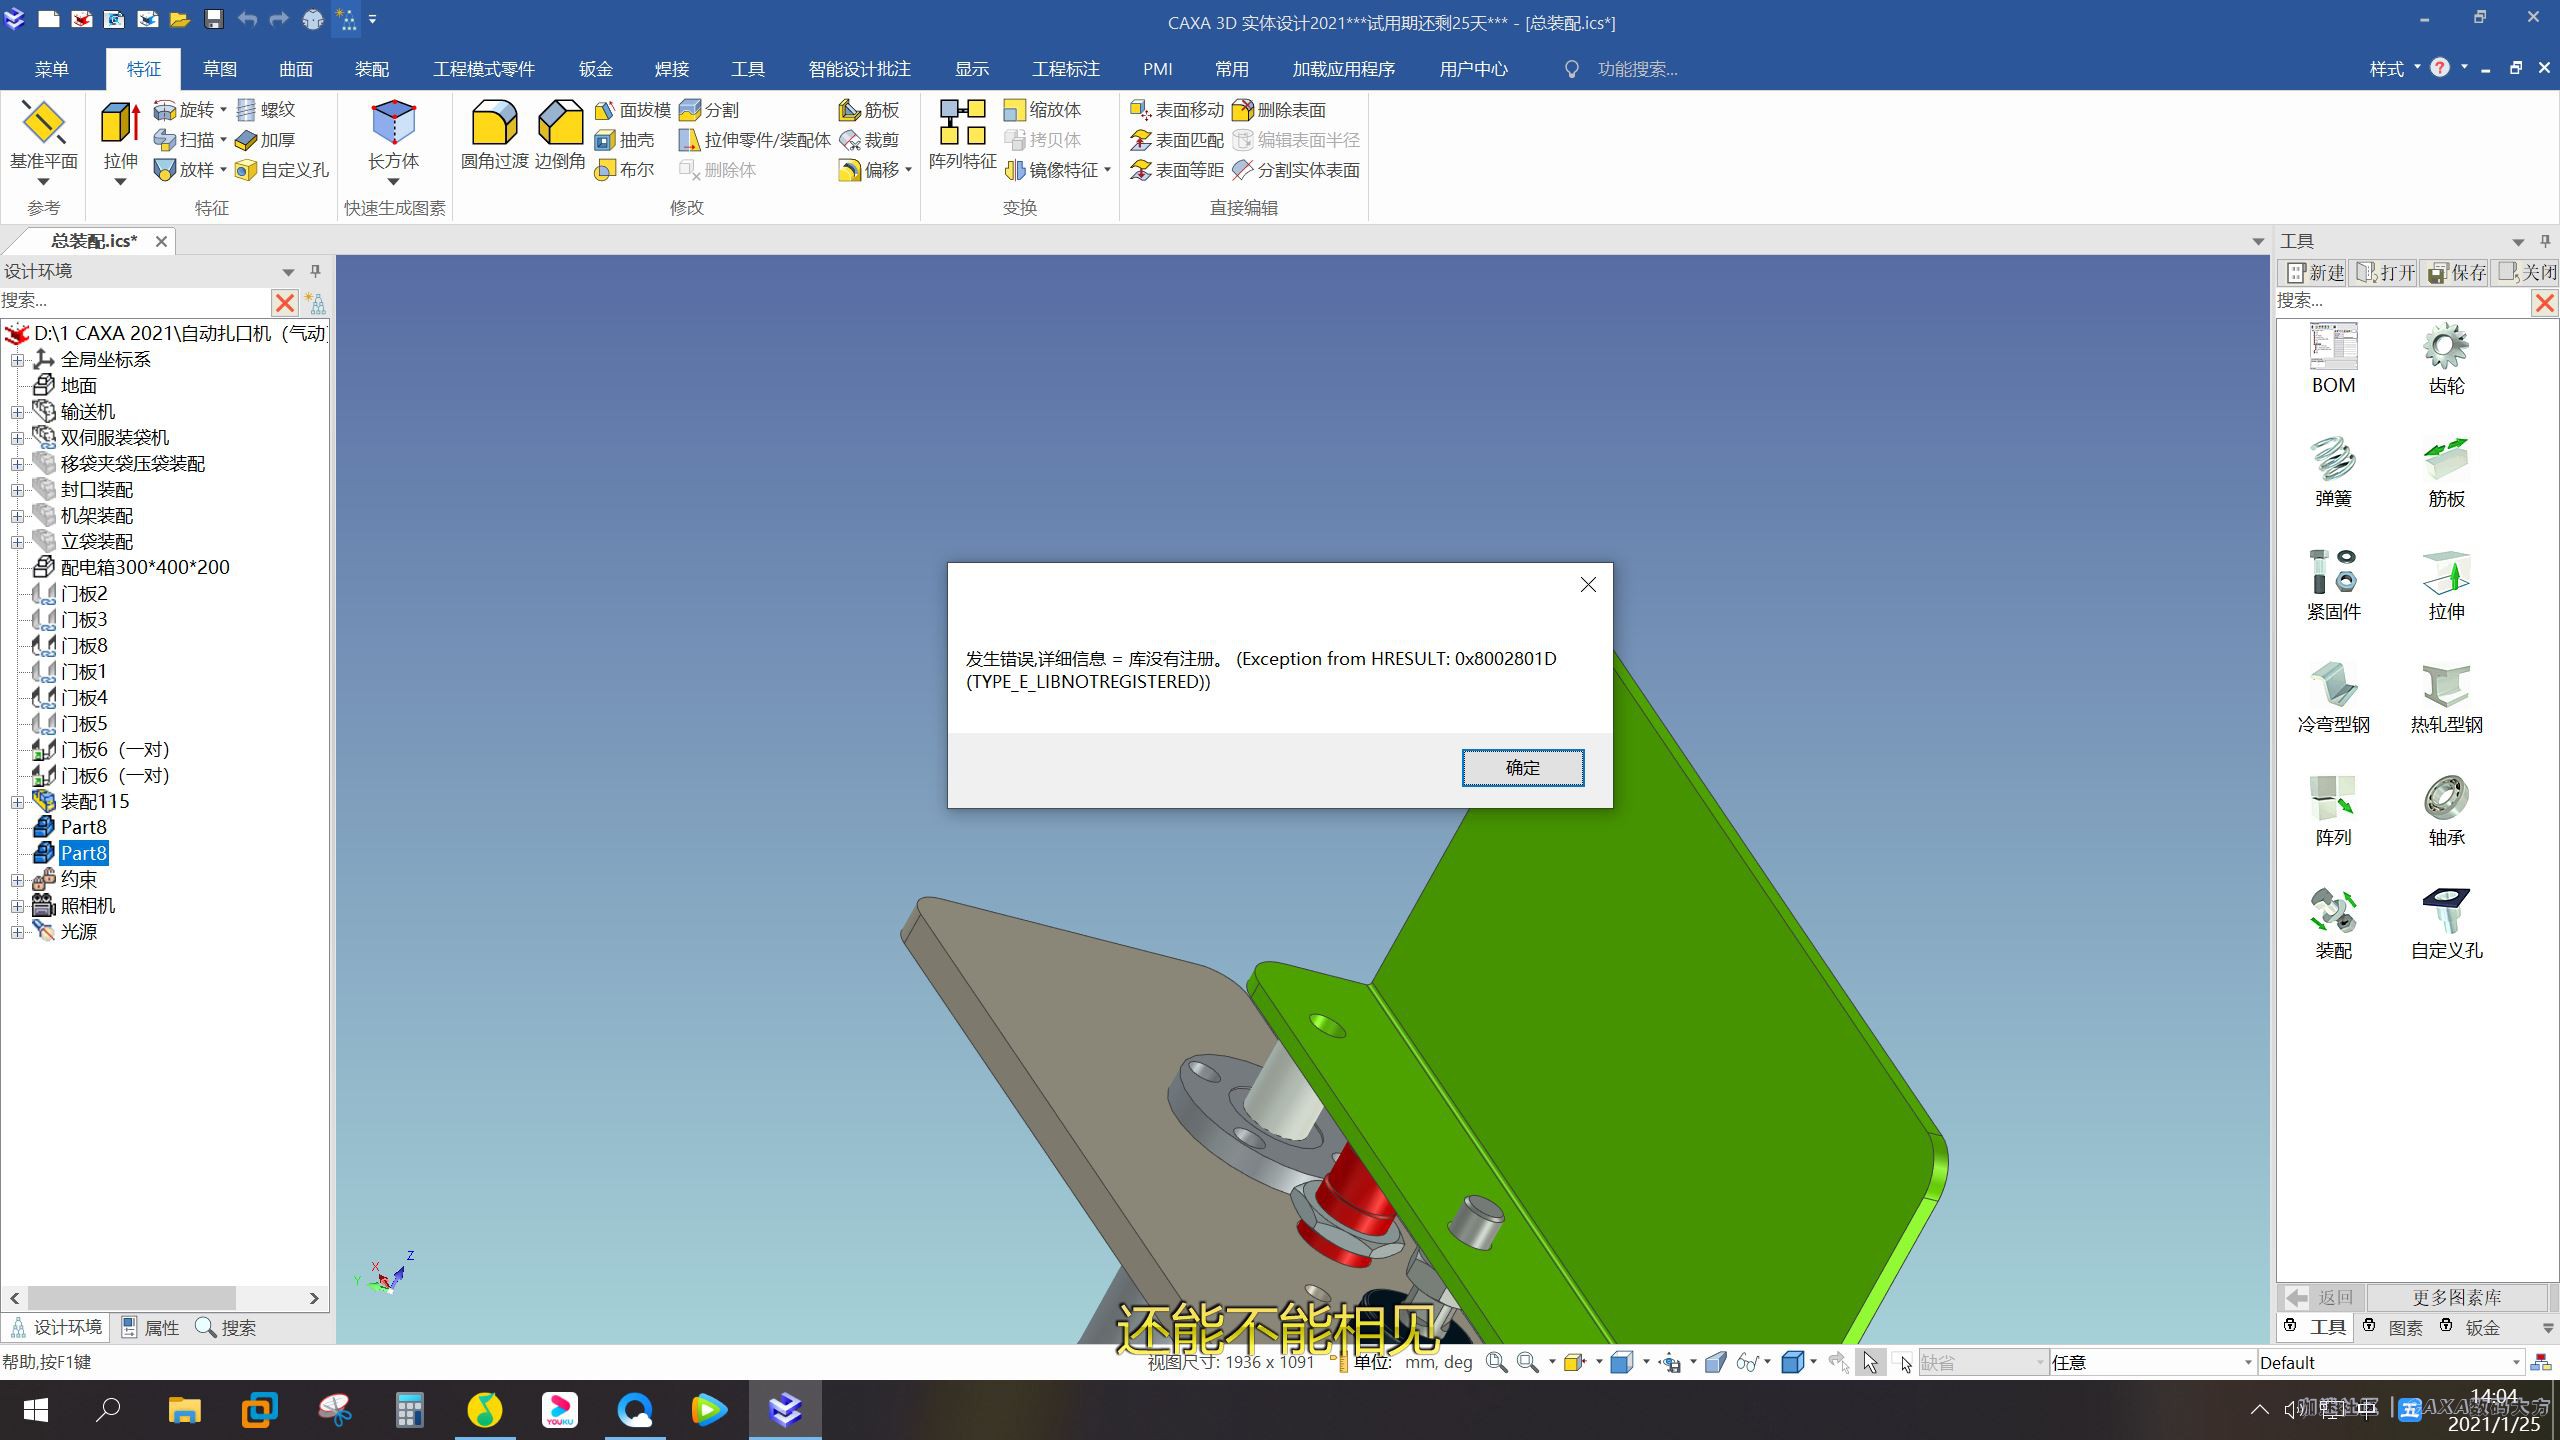Viewport: 2560px width, 1440px height.
Task: Select the 圆角过渡 fillet tool
Action: point(494,124)
